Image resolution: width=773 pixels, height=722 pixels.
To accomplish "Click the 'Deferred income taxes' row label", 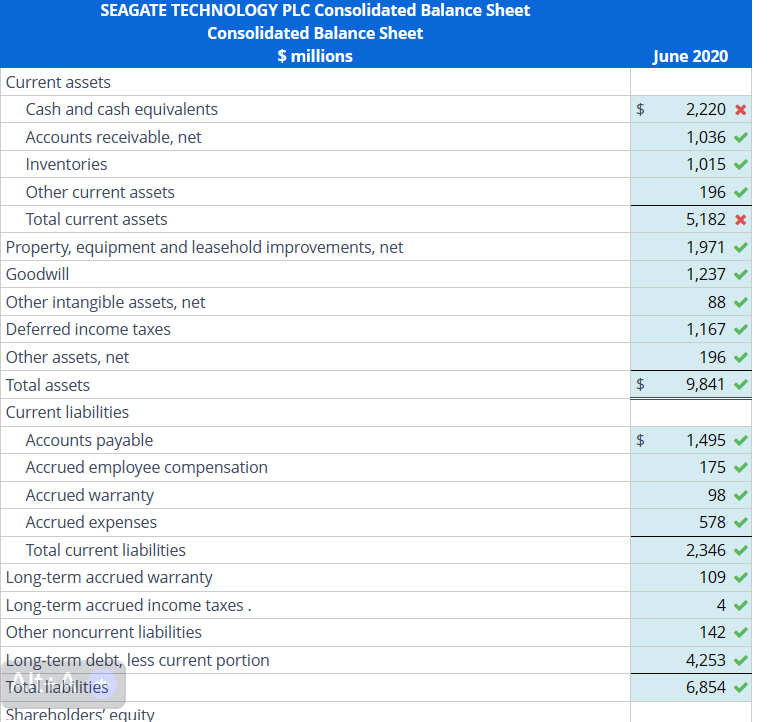I will tap(88, 329).
